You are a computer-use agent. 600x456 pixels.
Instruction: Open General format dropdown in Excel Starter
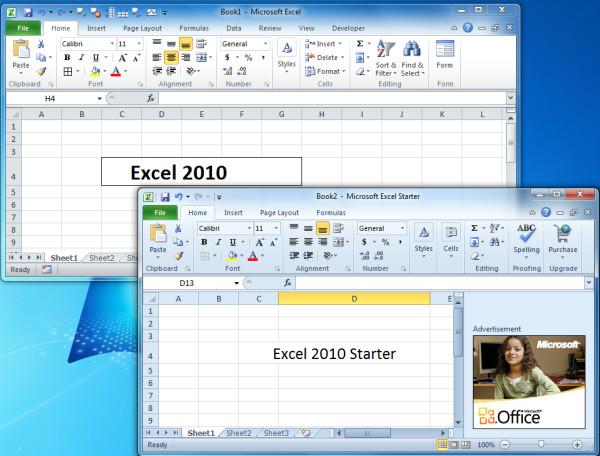(x=402, y=228)
